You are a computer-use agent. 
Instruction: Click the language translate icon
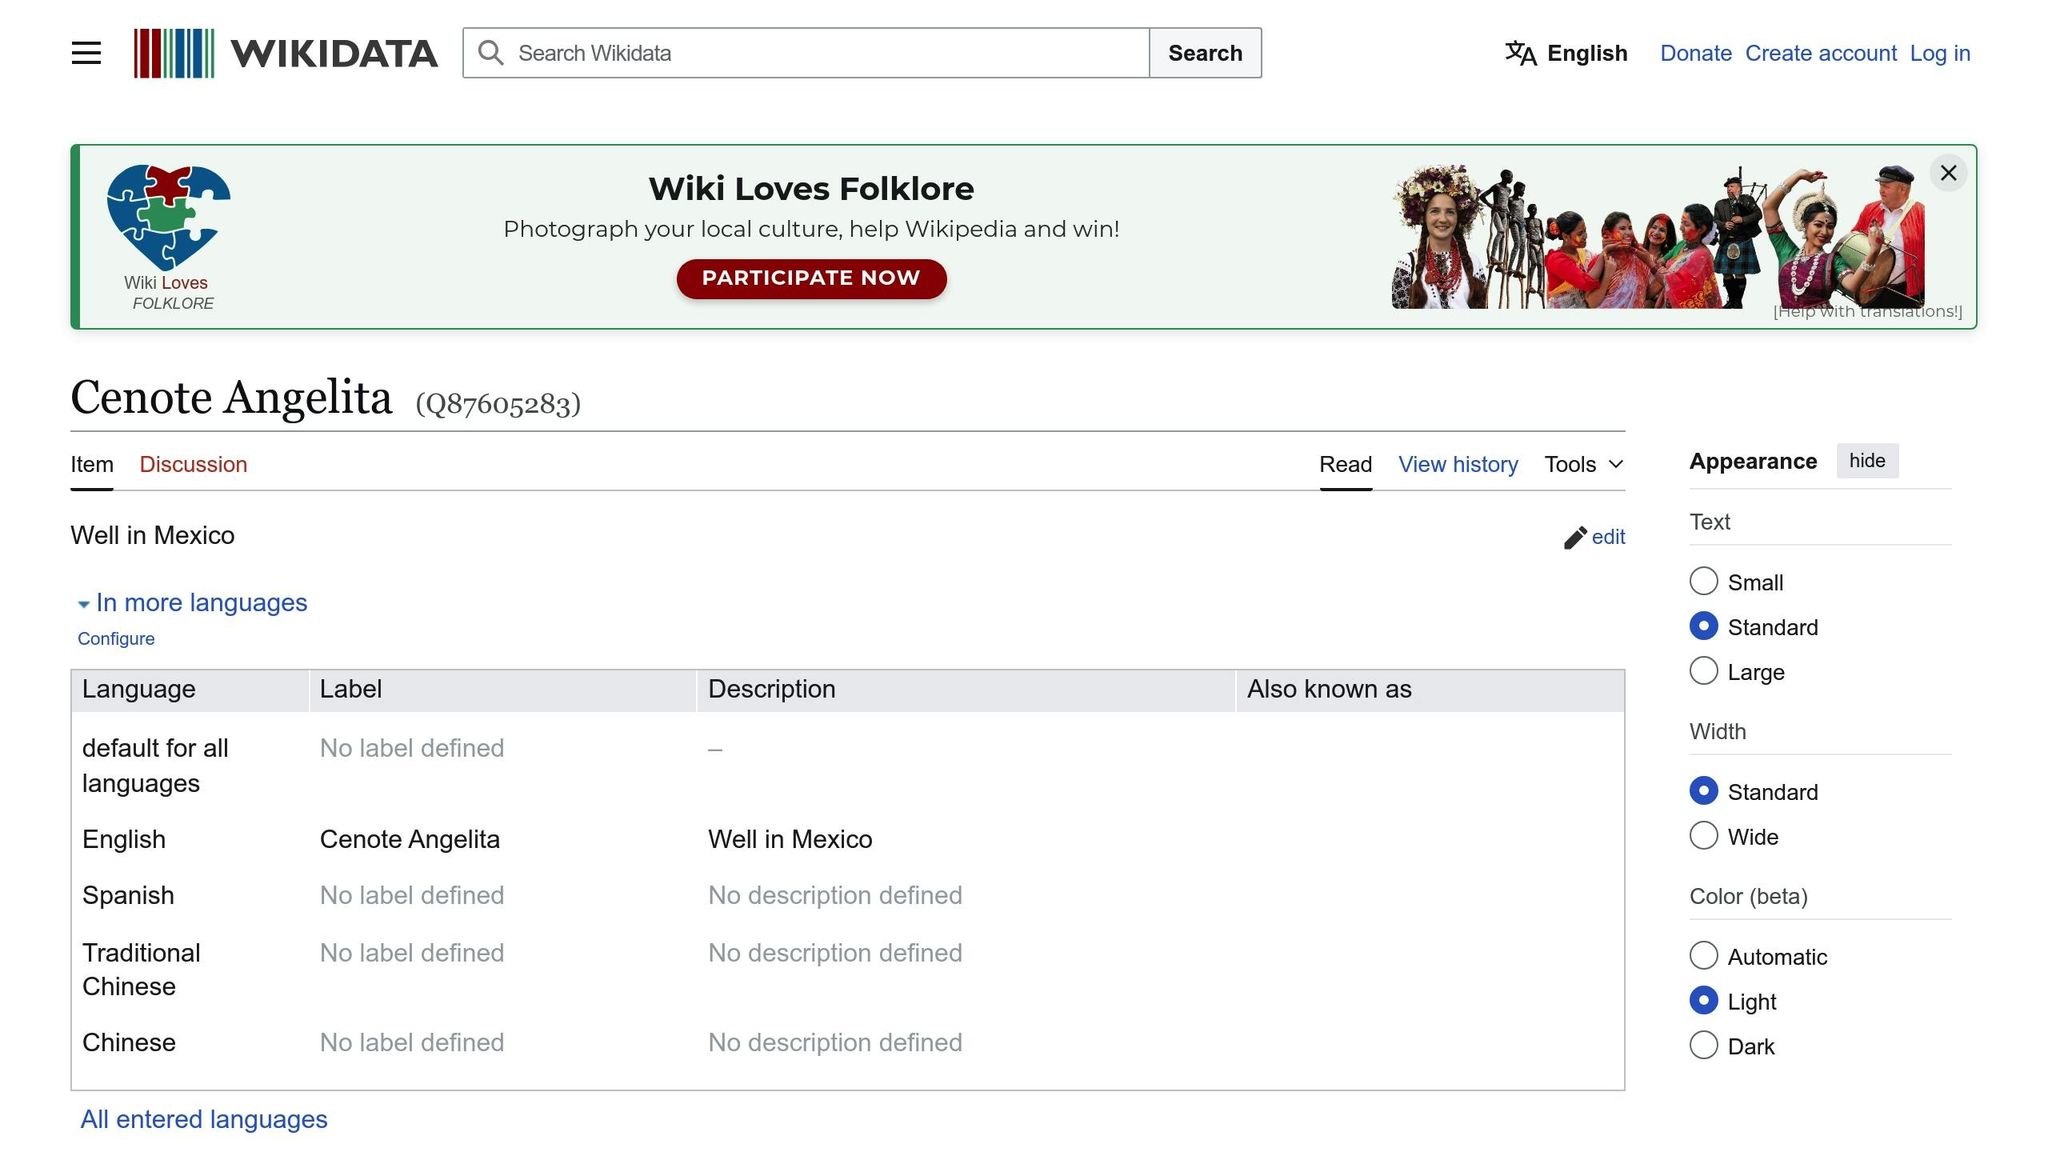point(1520,53)
